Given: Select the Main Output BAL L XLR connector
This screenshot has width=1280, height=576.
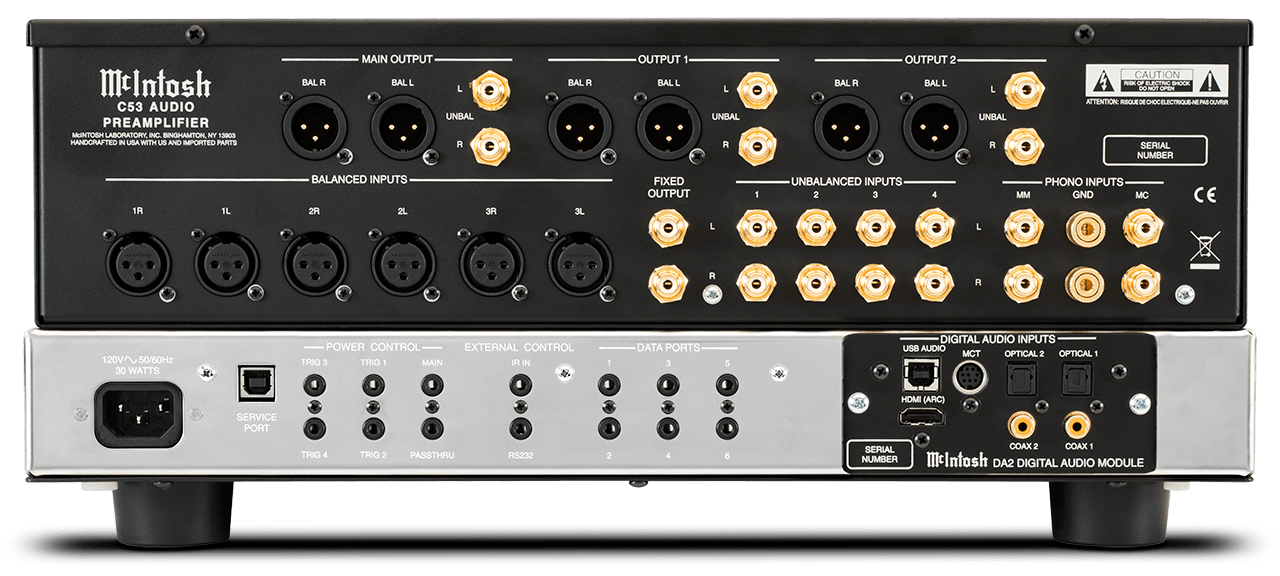Looking at the screenshot, I should [402, 129].
